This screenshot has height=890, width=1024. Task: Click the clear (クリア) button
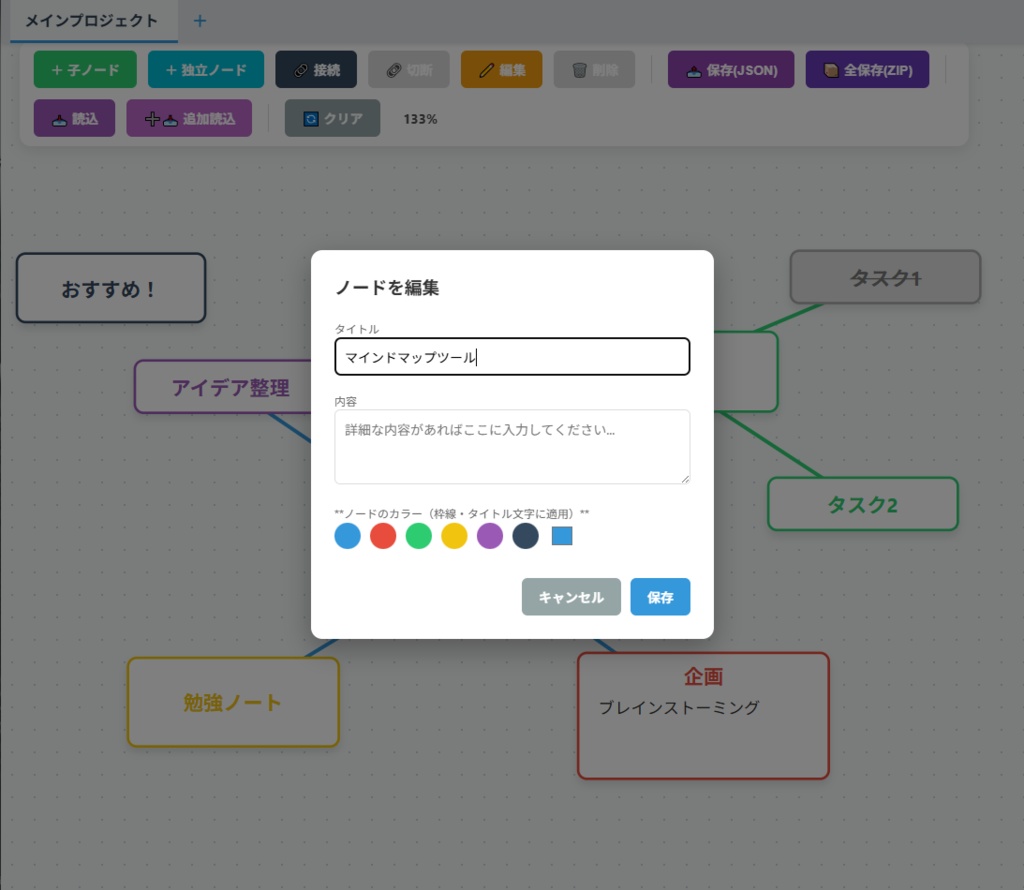332,118
